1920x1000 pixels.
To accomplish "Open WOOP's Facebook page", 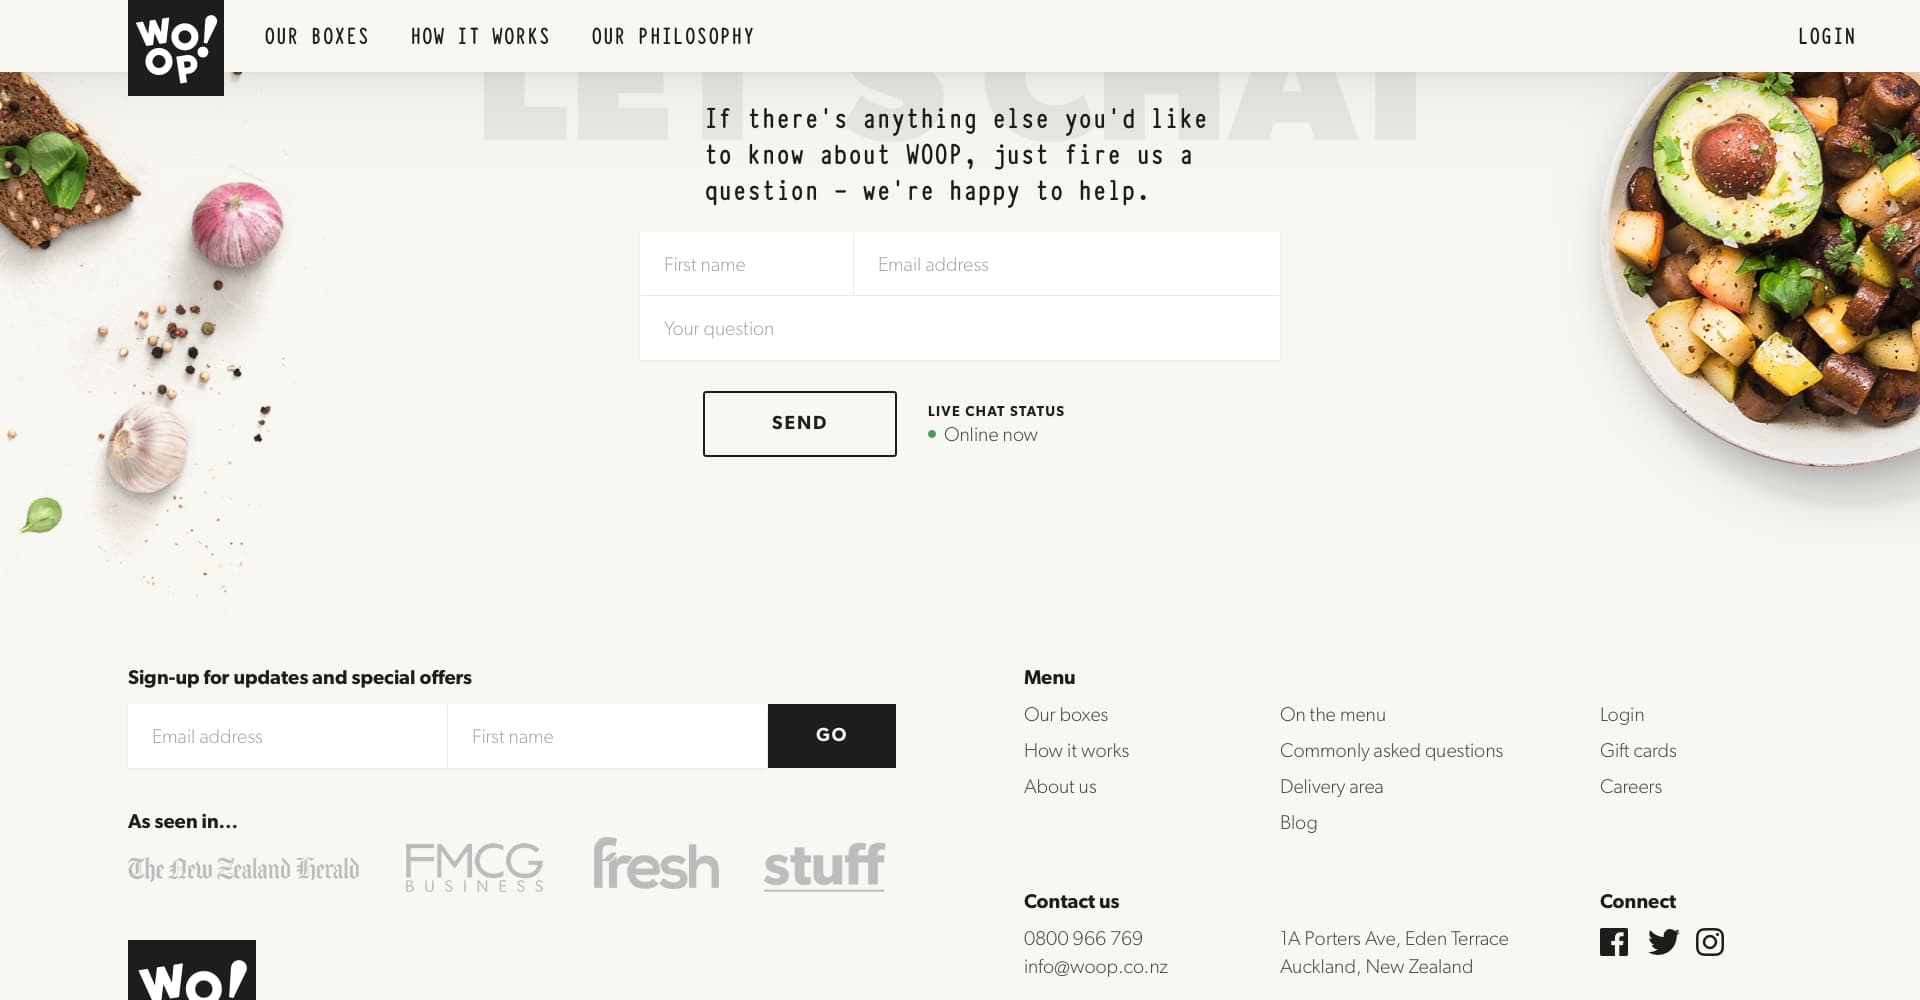I will point(1614,941).
